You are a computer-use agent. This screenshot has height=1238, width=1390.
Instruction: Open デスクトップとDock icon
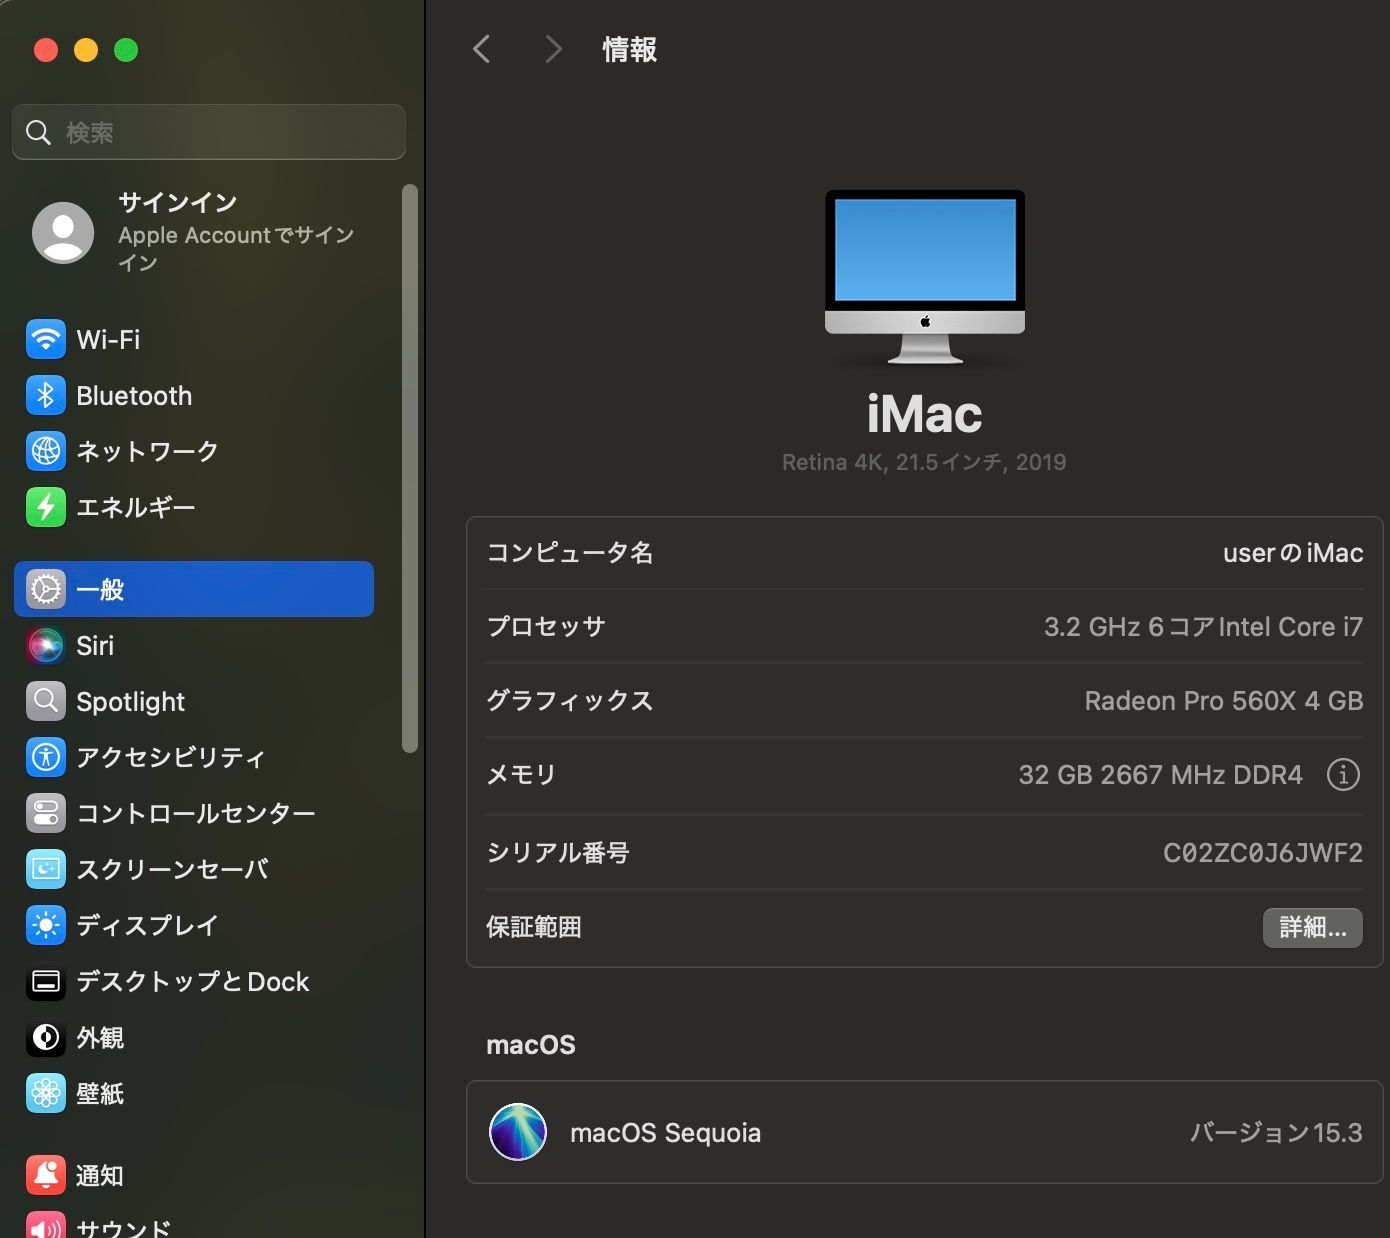(46, 982)
